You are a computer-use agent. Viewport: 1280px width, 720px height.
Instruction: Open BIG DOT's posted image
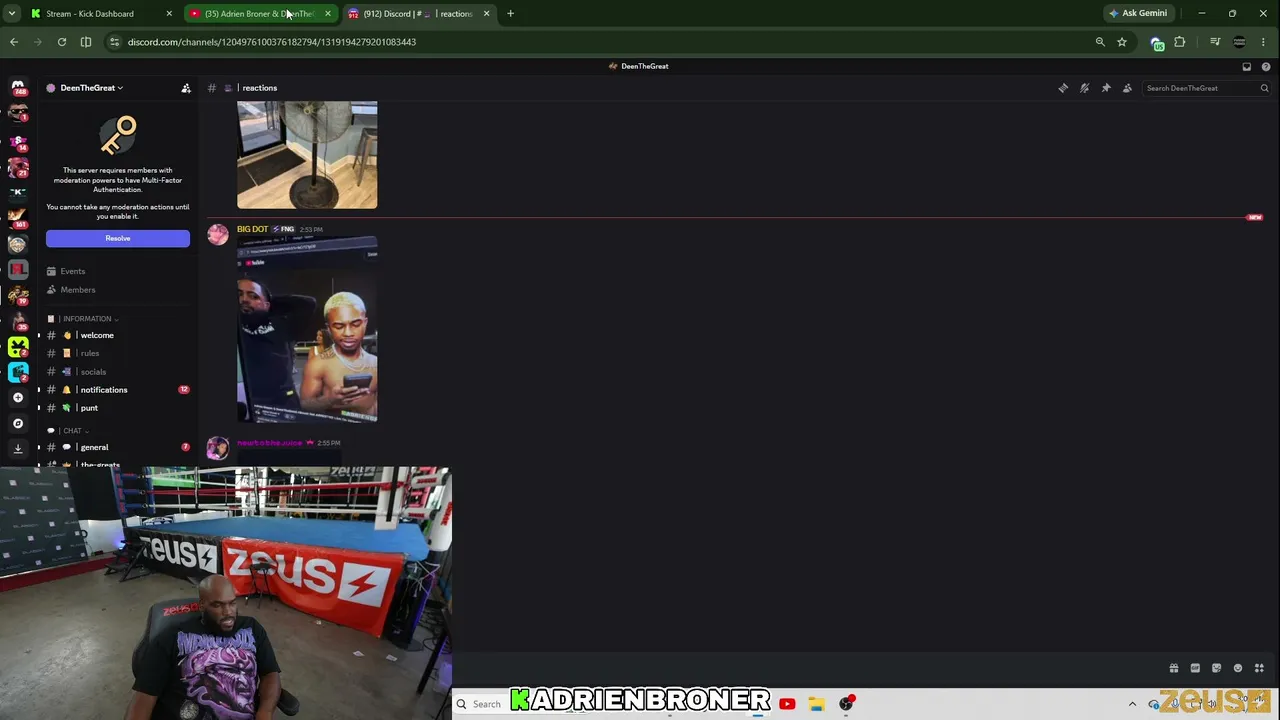(x=307, y=330)
